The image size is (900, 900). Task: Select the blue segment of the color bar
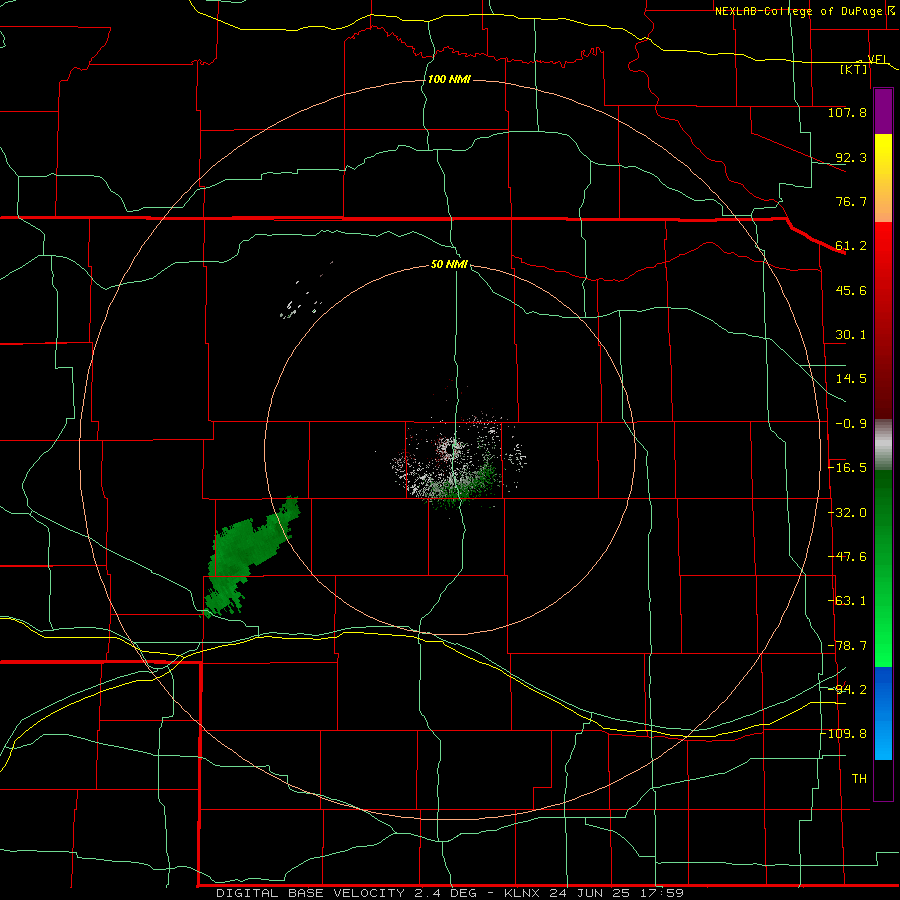coord(883,713)
